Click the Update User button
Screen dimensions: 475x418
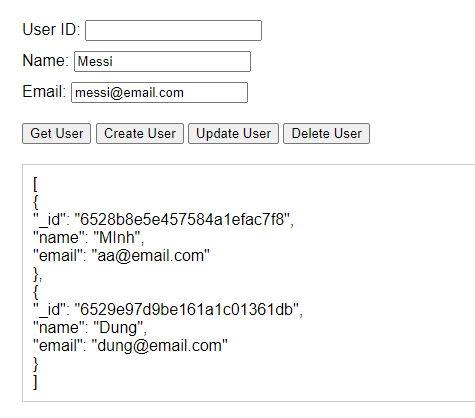[233, 133]
